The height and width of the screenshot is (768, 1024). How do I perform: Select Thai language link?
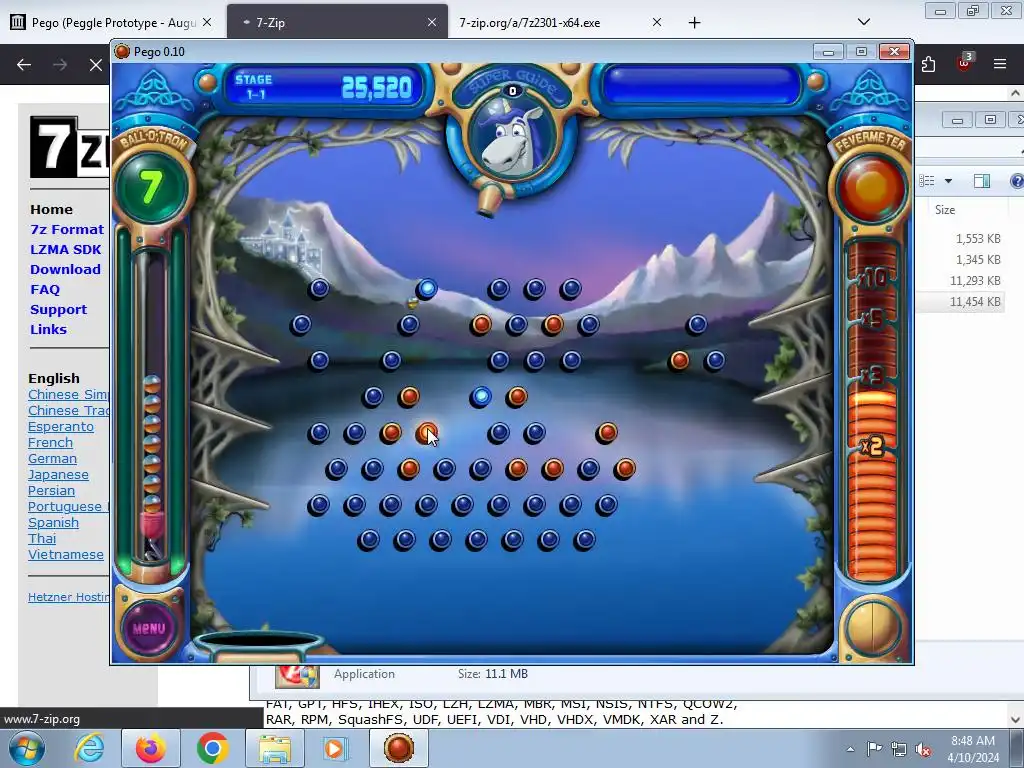click(x=42, y=539)
